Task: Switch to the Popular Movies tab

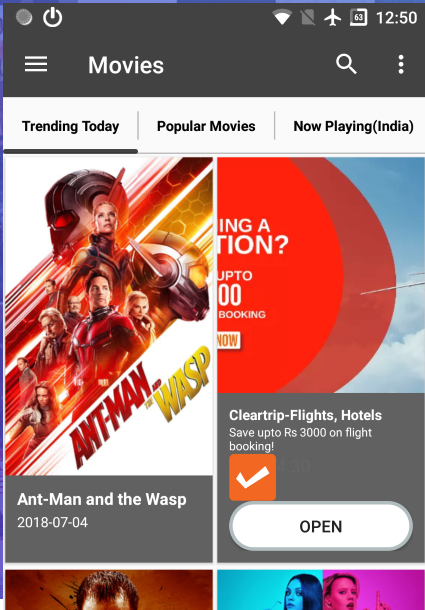Action: pos(206,126)
